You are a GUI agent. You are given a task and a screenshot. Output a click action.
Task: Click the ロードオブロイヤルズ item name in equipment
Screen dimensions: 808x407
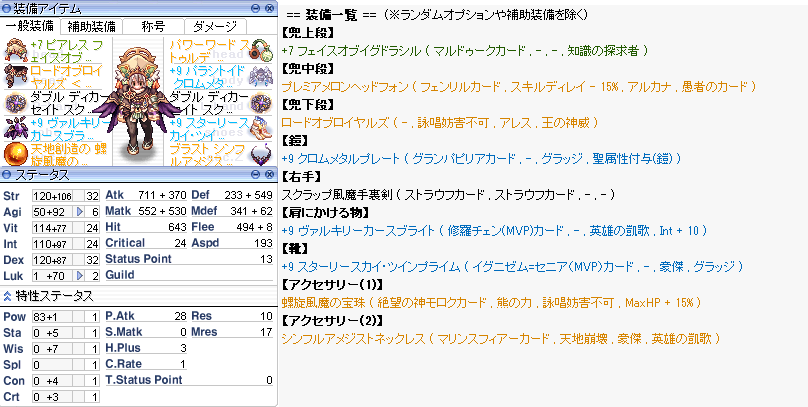tap(66, 77)
